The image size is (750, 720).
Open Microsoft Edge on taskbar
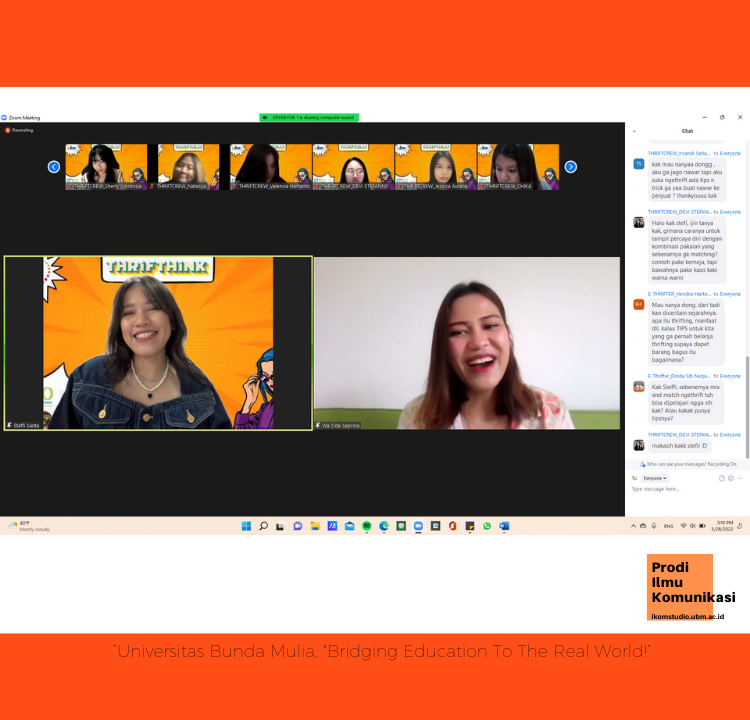384,526
